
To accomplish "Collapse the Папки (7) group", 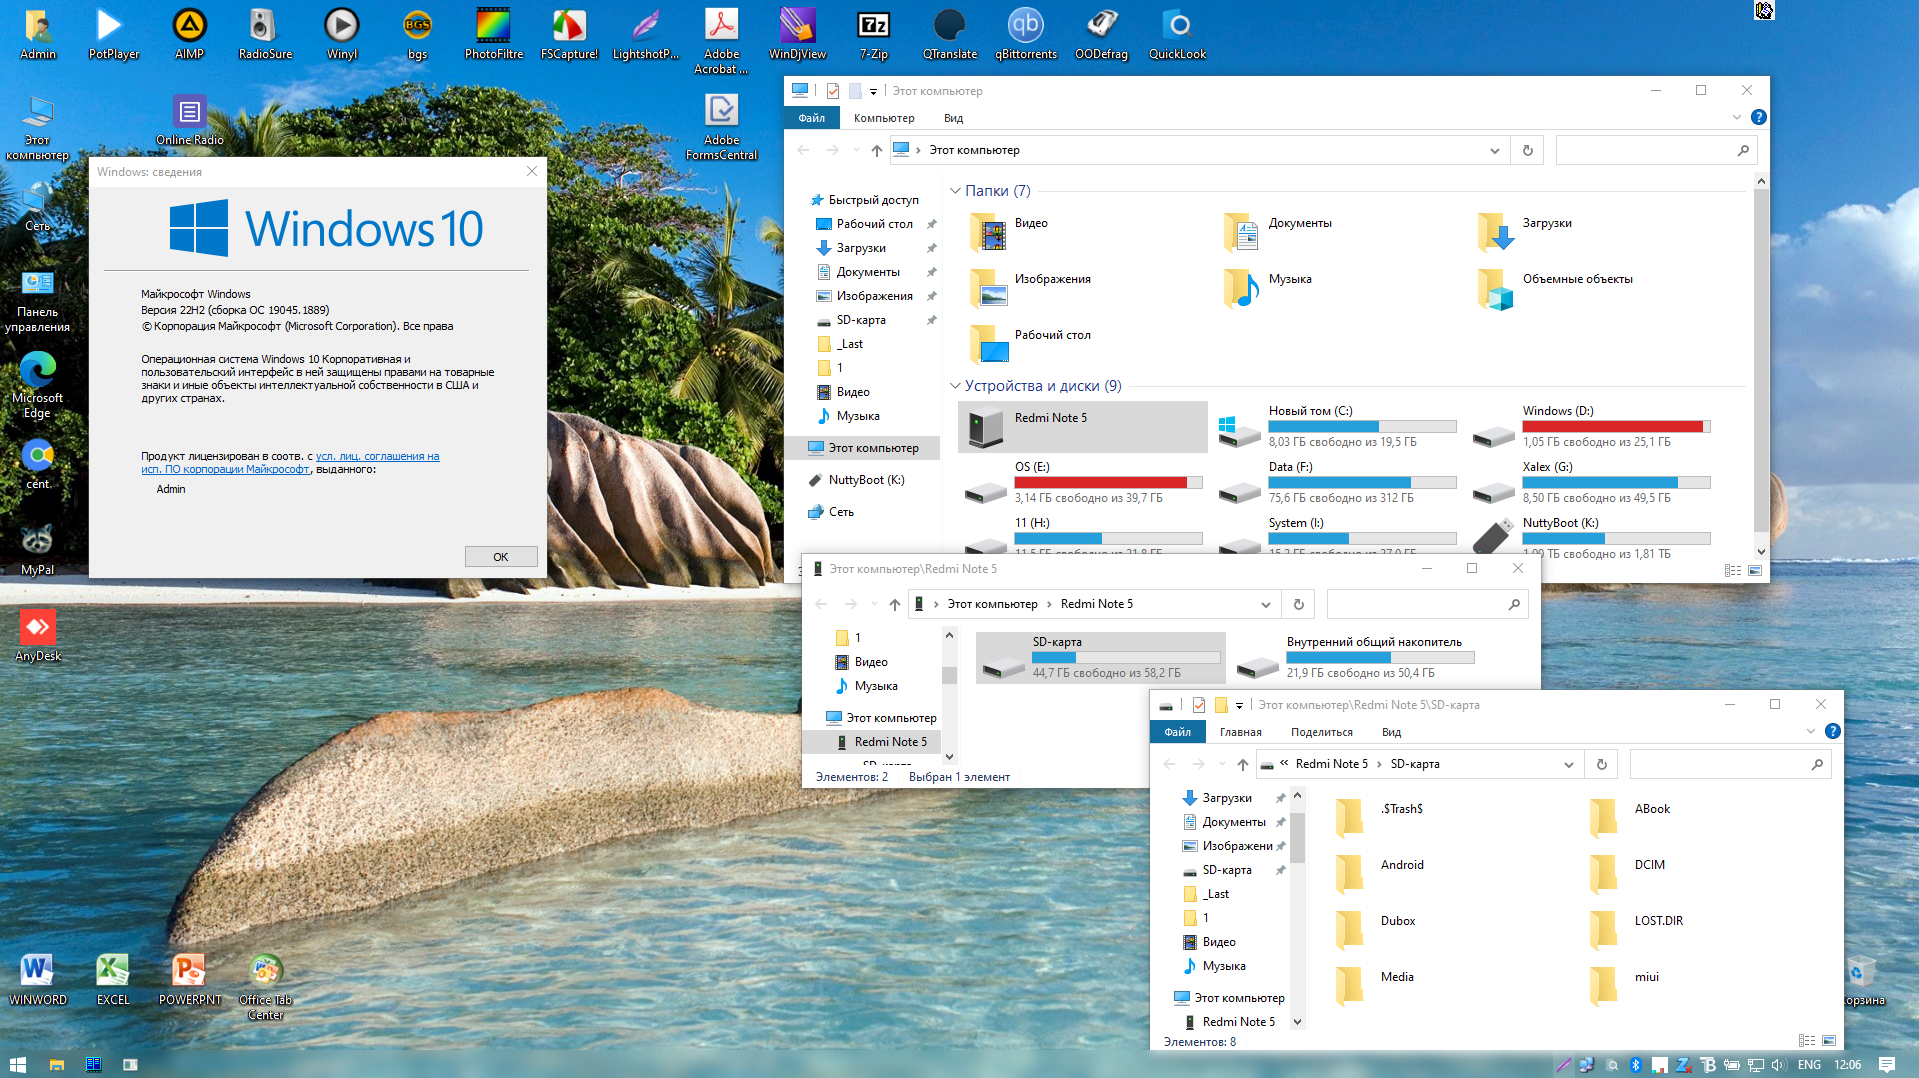I will [x=955, y=191].
